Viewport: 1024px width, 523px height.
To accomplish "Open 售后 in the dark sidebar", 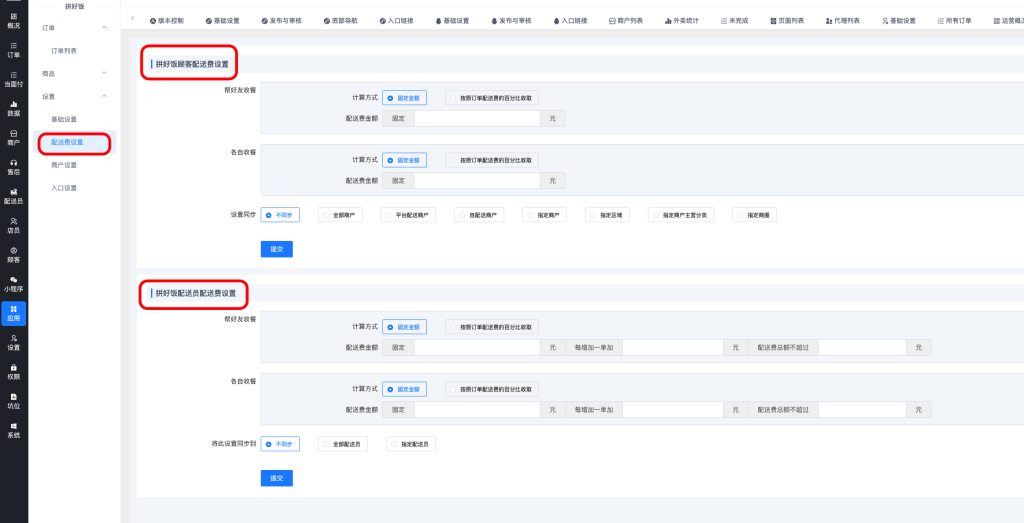I will 13,166.
